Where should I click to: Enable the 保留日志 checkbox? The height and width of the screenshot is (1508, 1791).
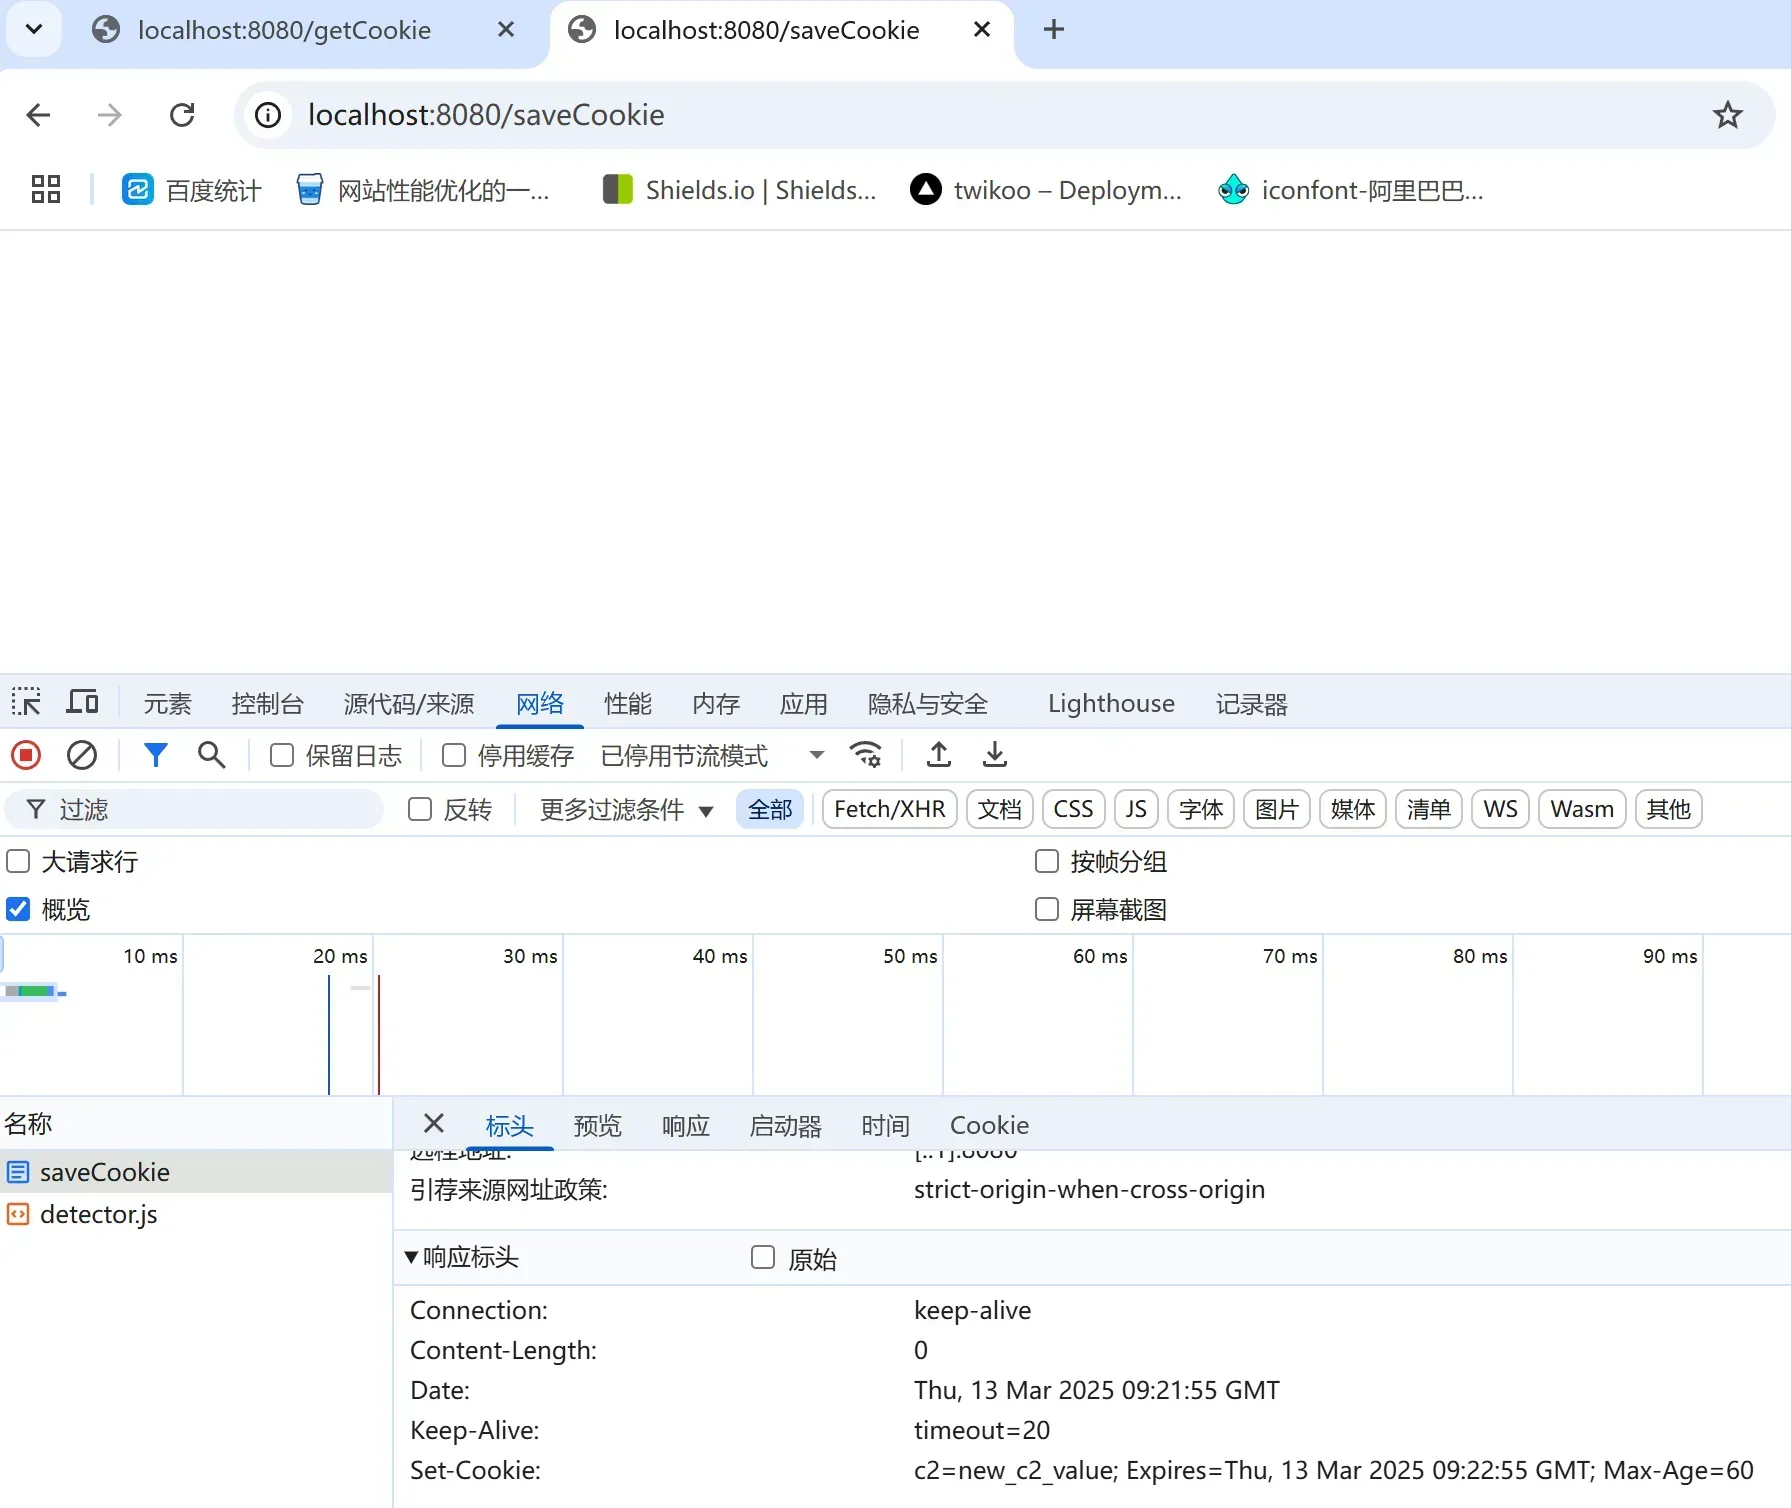pyautogui.click(x=282, y=756)
